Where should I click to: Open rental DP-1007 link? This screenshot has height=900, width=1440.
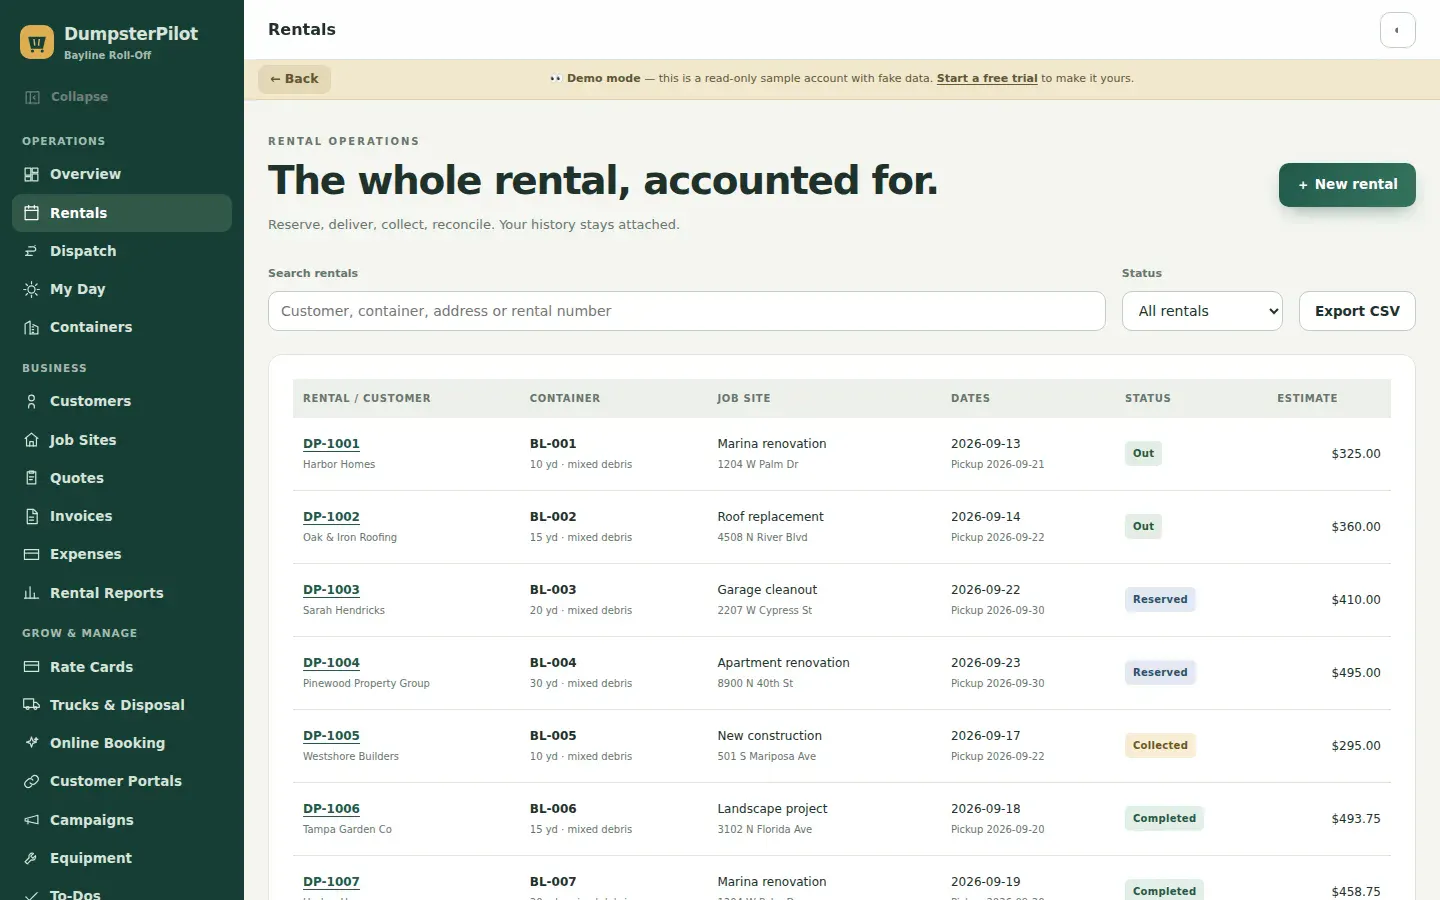point(331,882)
